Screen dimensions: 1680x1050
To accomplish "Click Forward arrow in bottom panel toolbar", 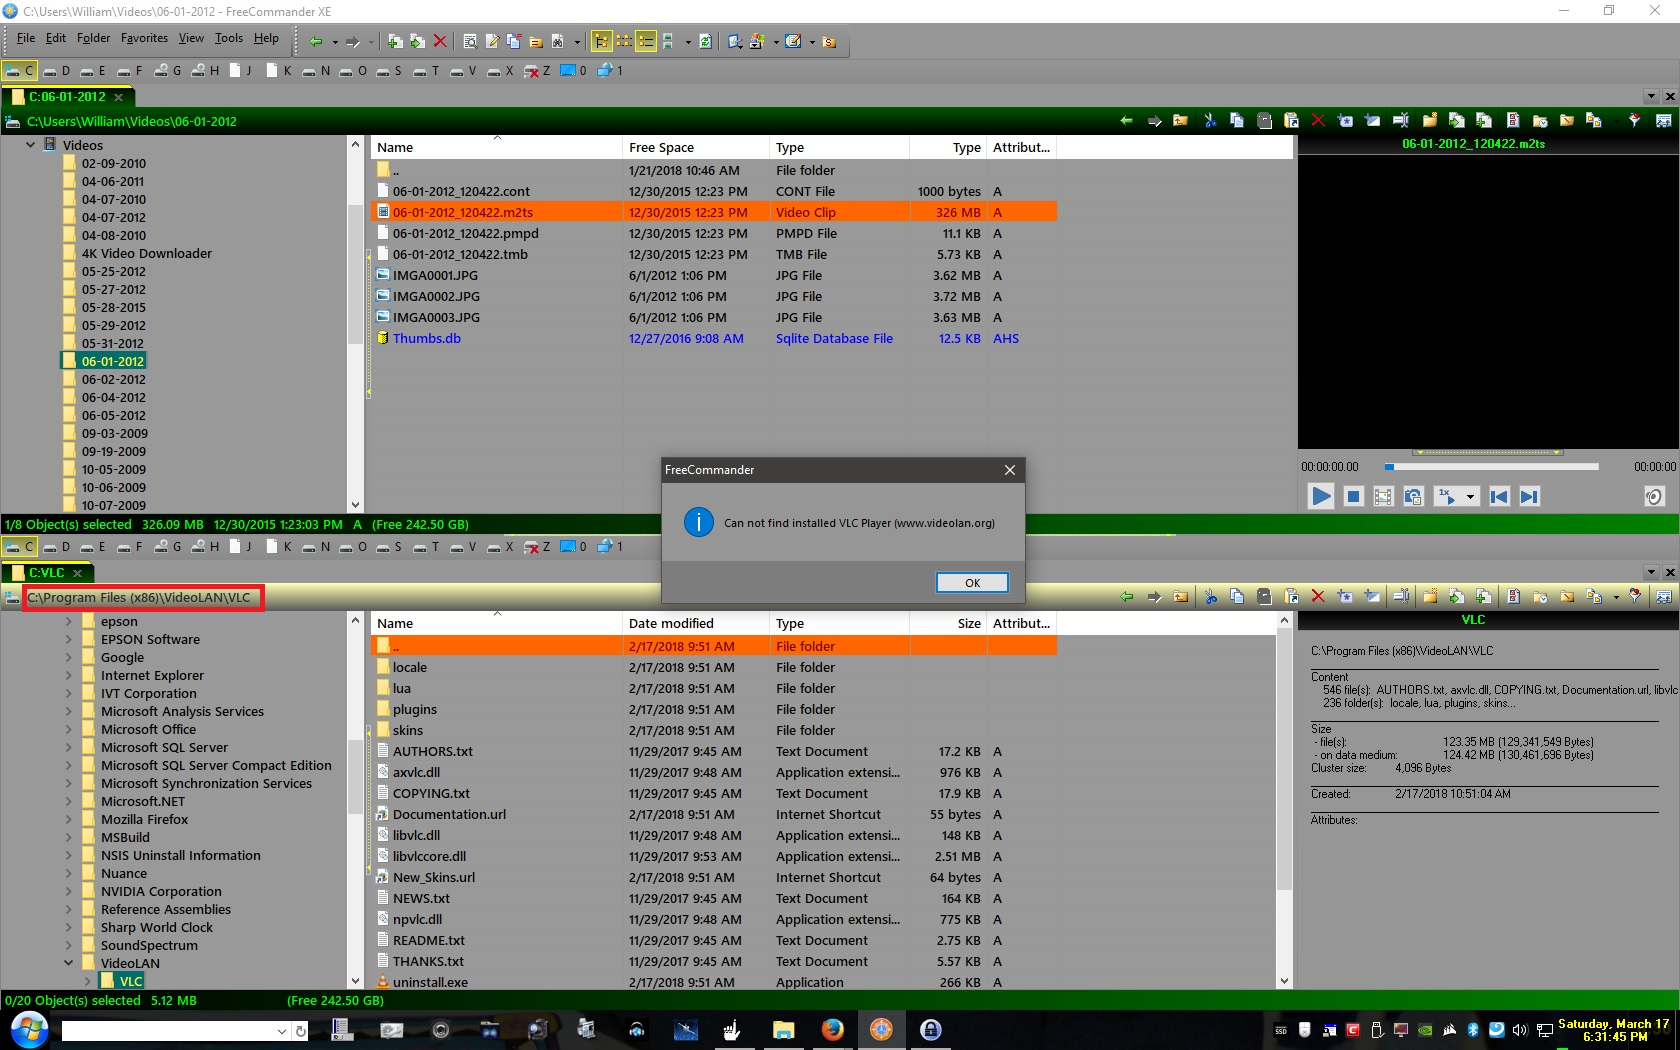I will [x=1154, y=597].
